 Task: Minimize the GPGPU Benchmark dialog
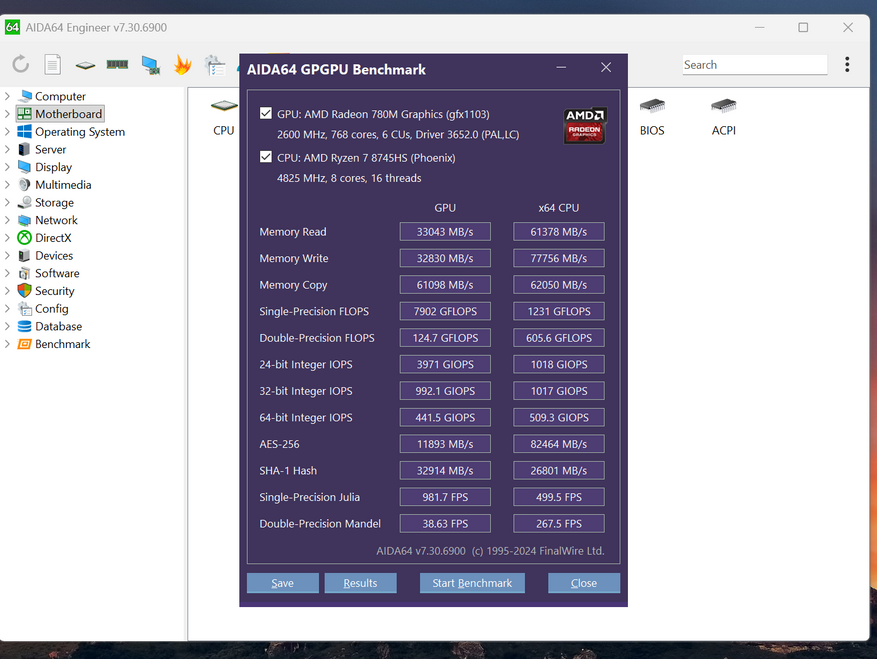(561, 68)
